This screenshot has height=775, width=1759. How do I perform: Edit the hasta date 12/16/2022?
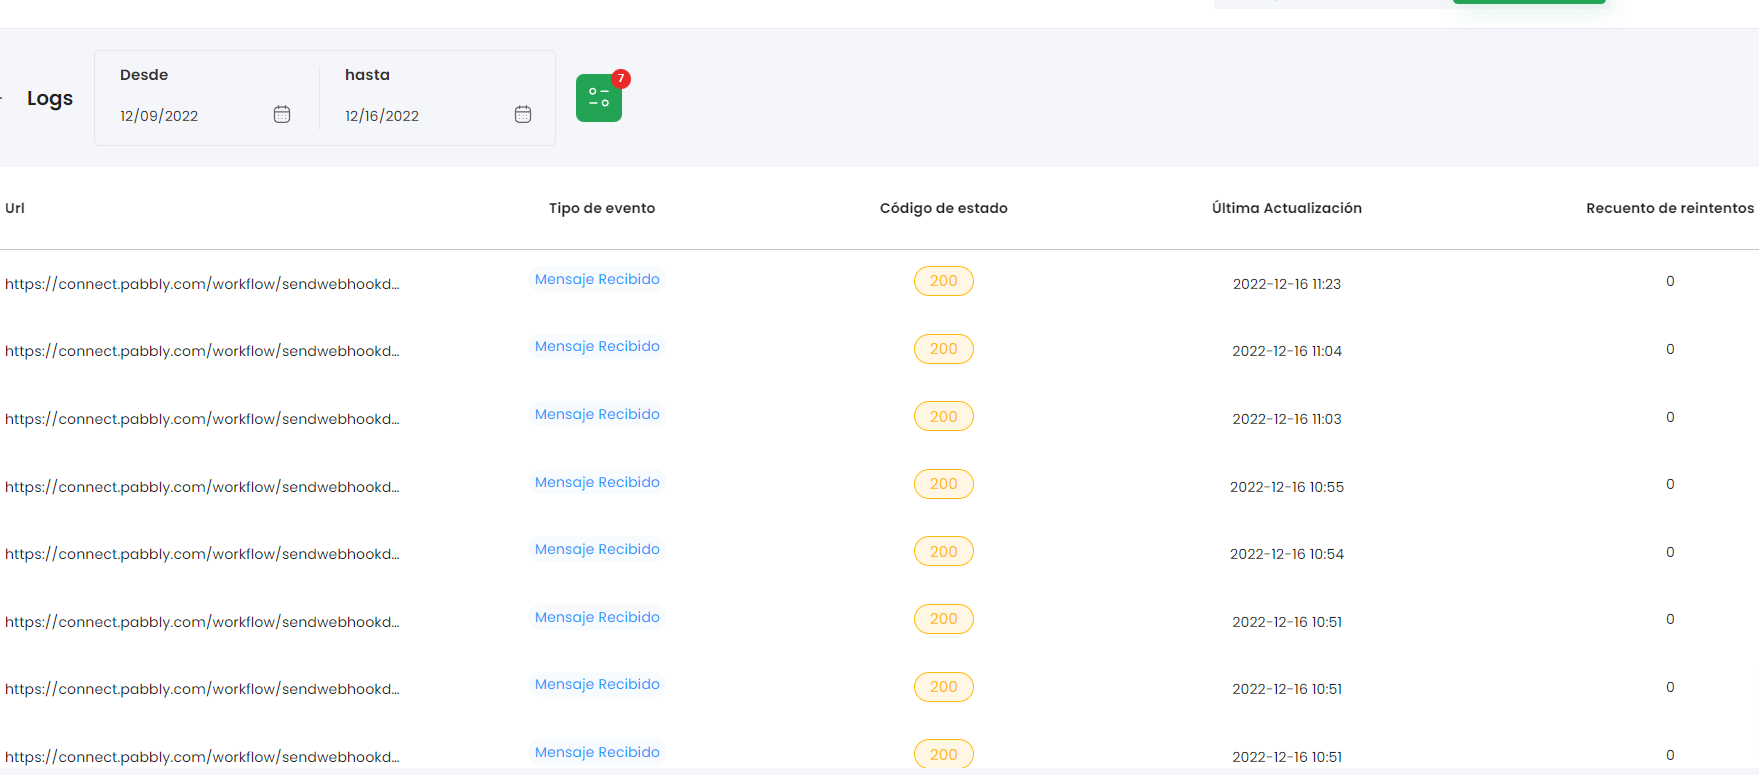382,116
